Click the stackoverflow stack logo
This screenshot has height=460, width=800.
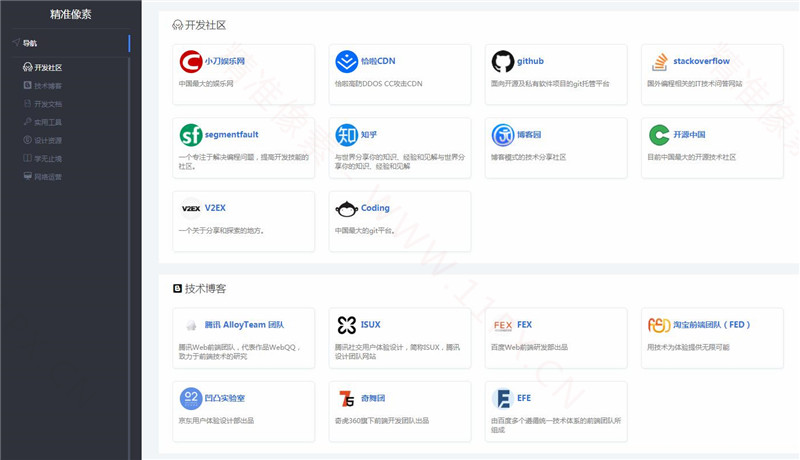pos(659,62)
